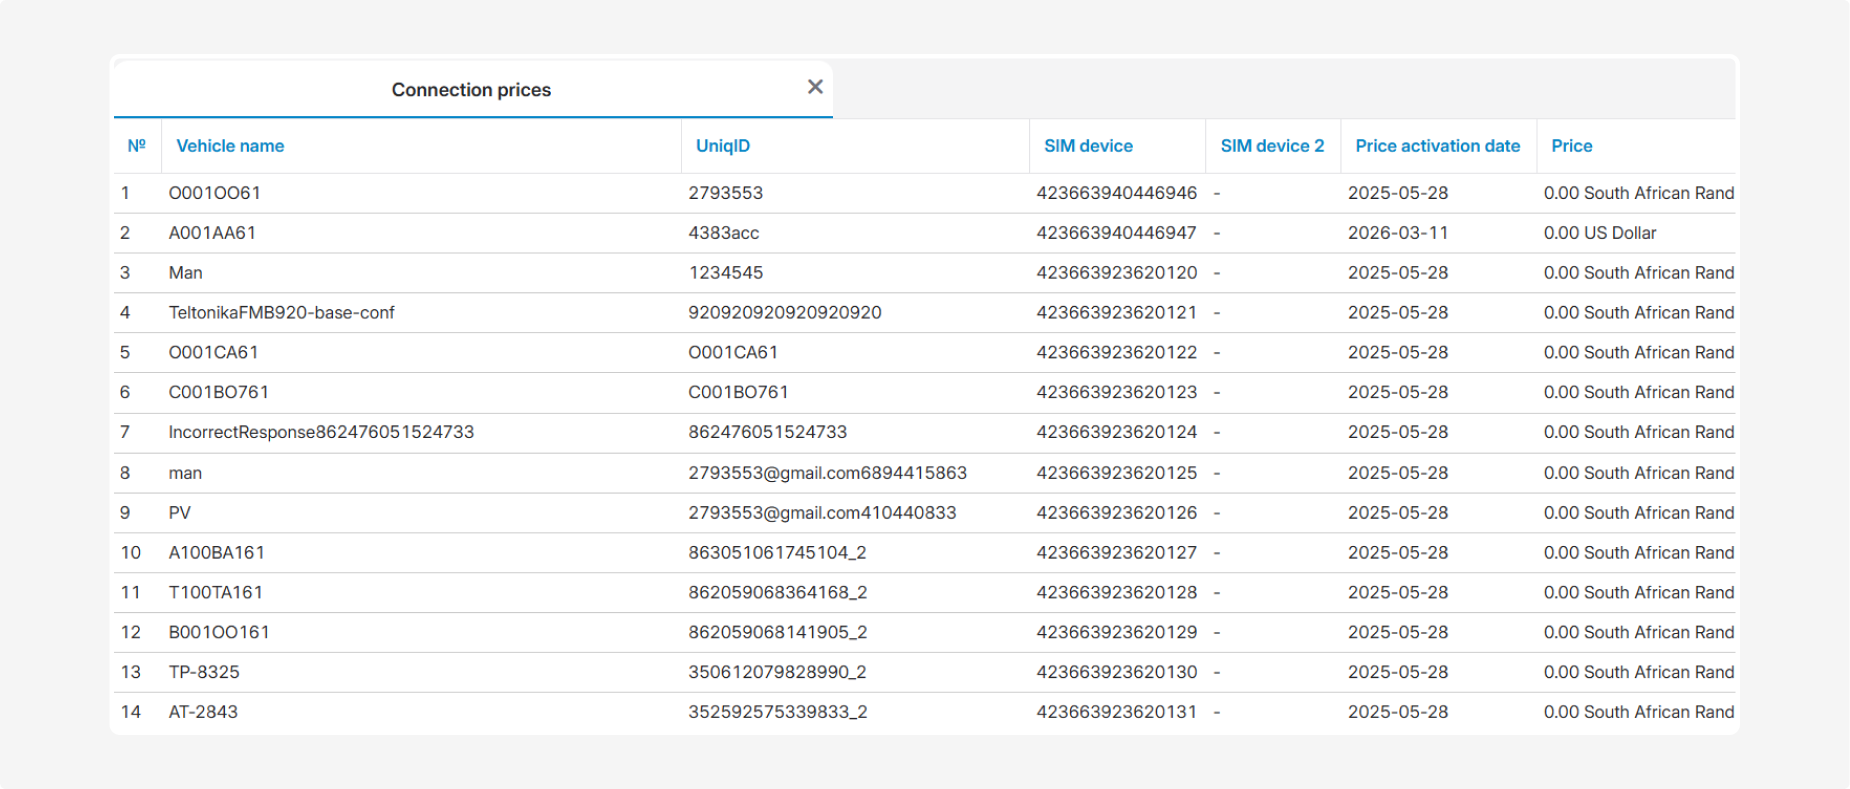This screenshot has width=1850, height=789.
Task: Sort by SIM device 2 column header
Action: click(1272, 146)
